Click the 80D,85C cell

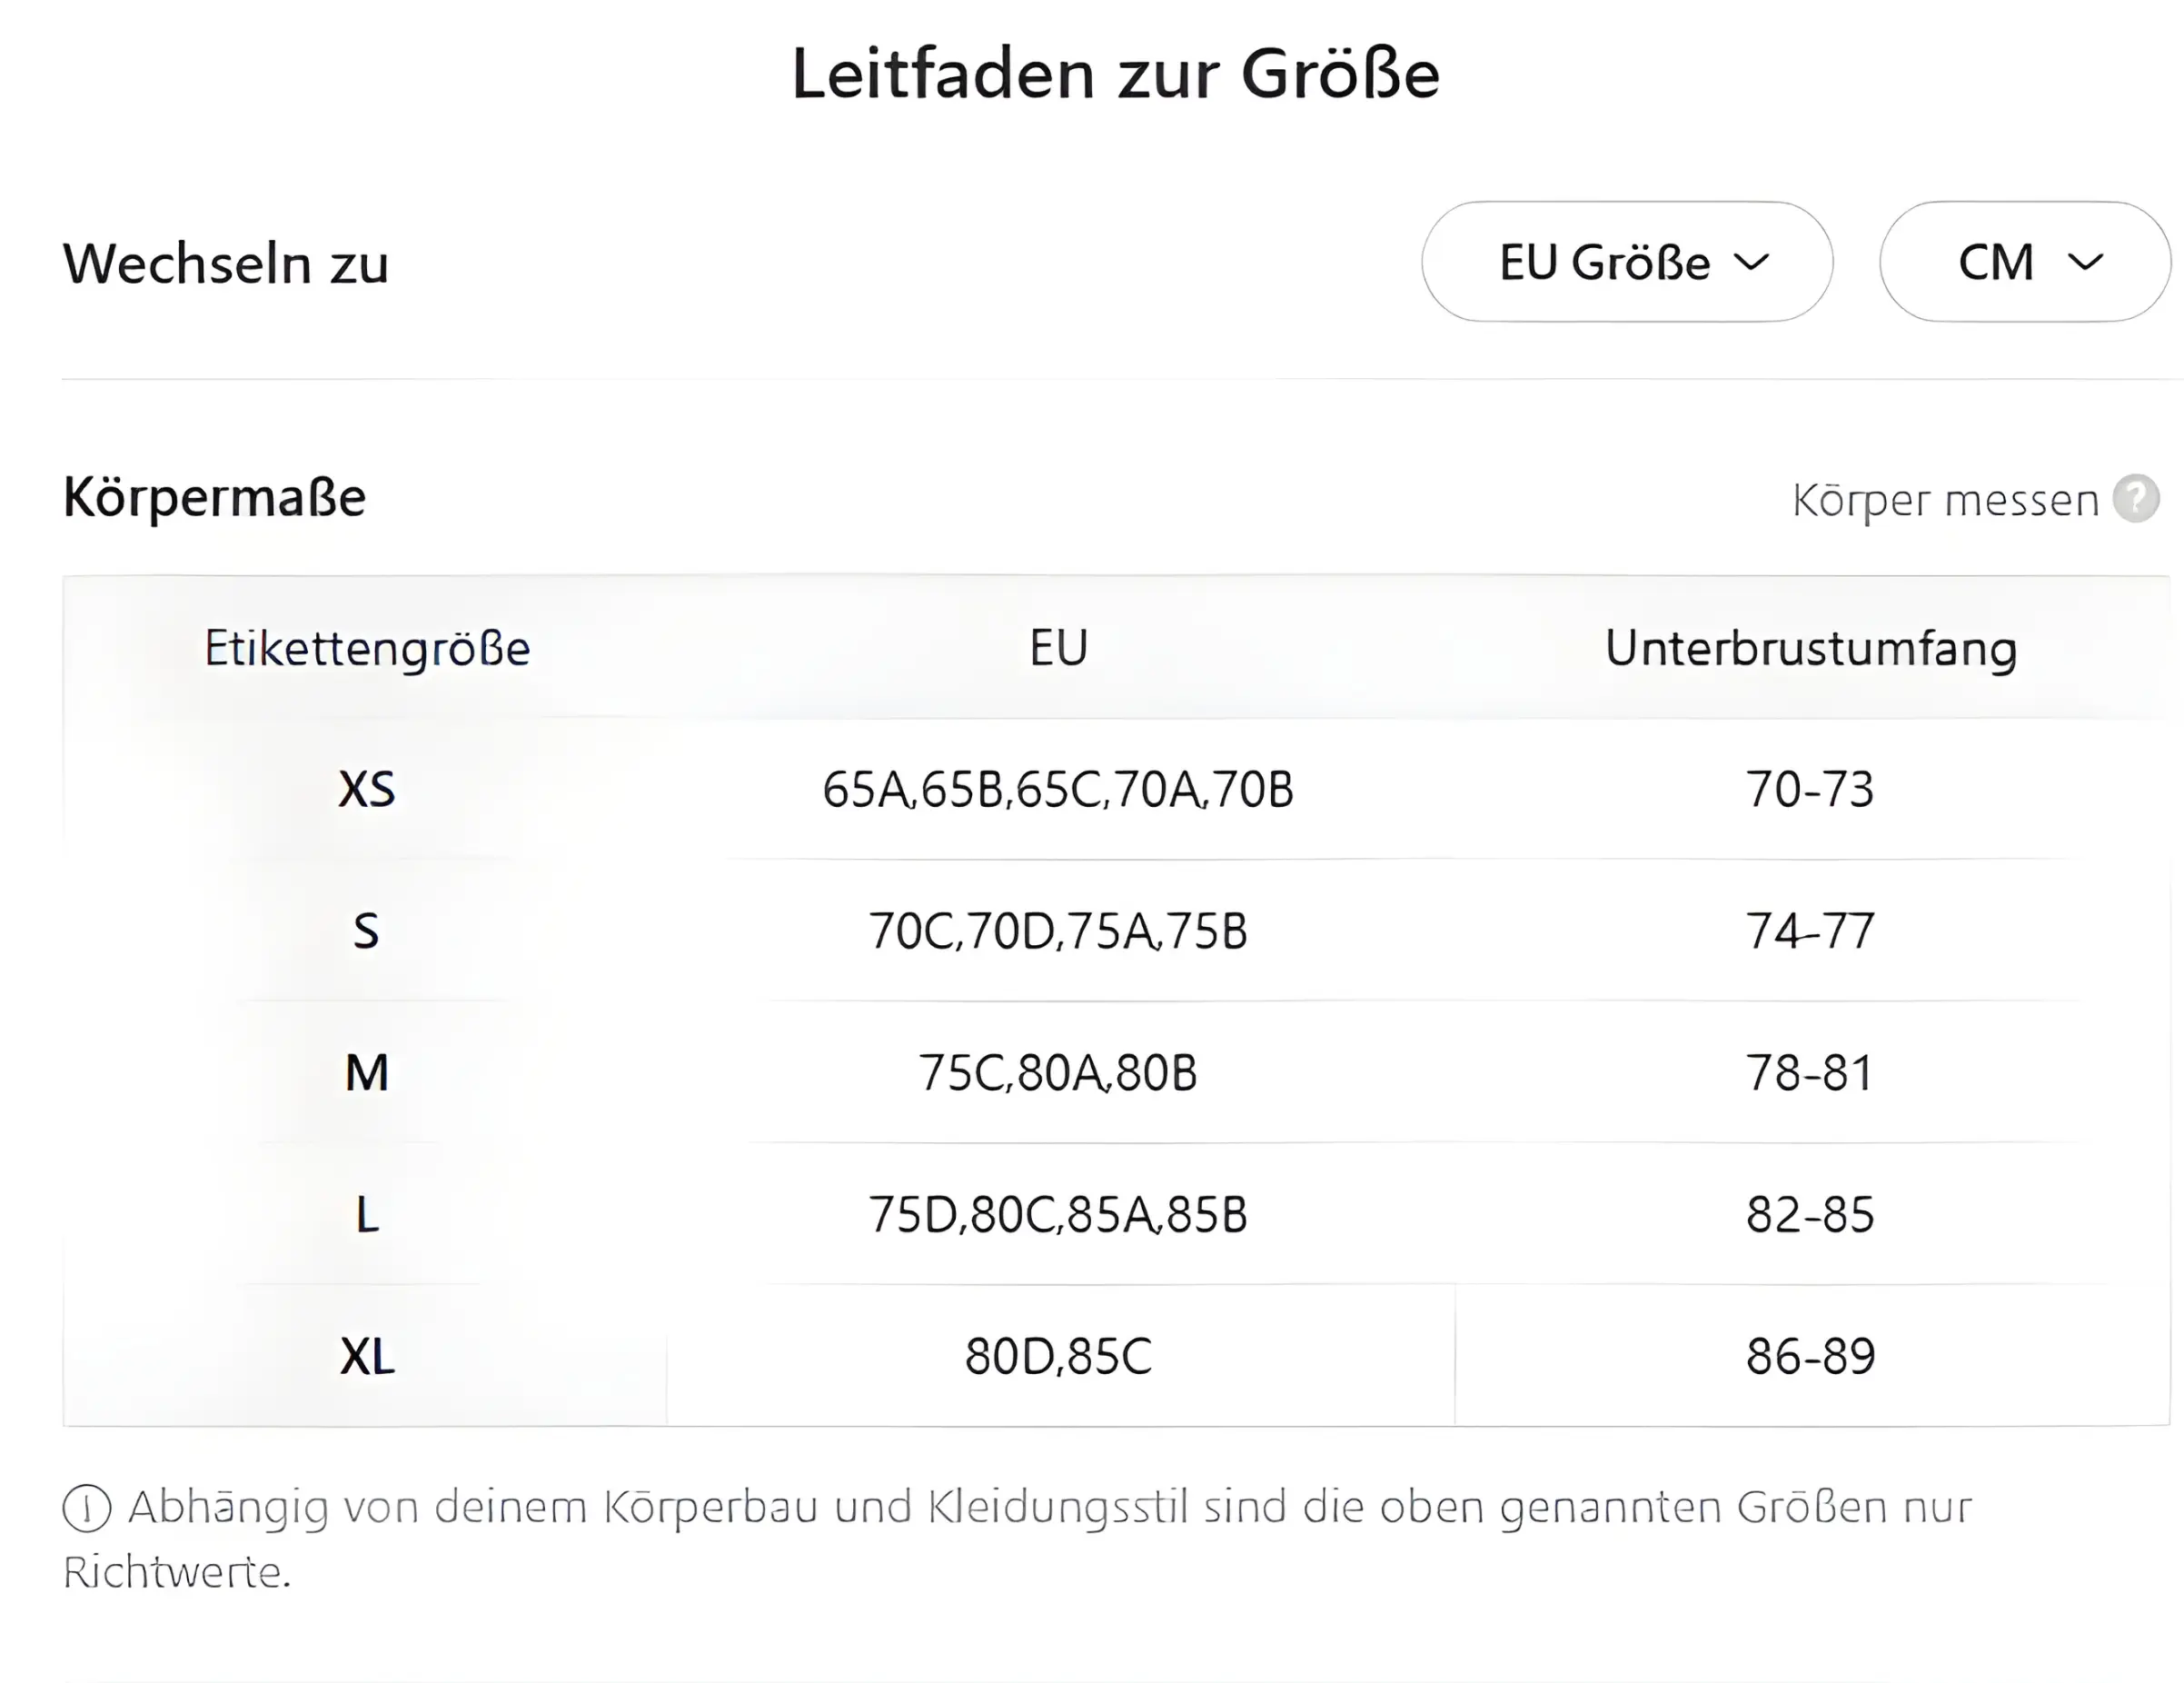click(1059, 1357)
